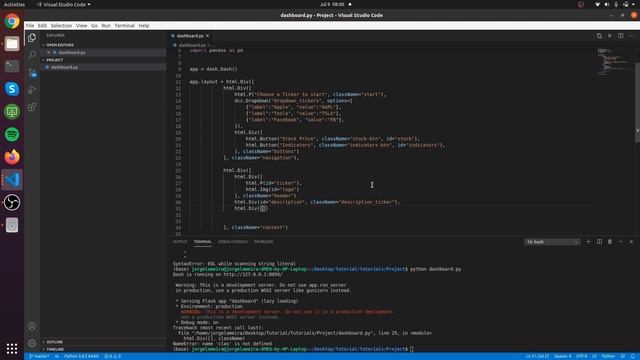The width and height of the screenshot is (640, 360).
Task: Open the Help menu
Action: point(144,26)
